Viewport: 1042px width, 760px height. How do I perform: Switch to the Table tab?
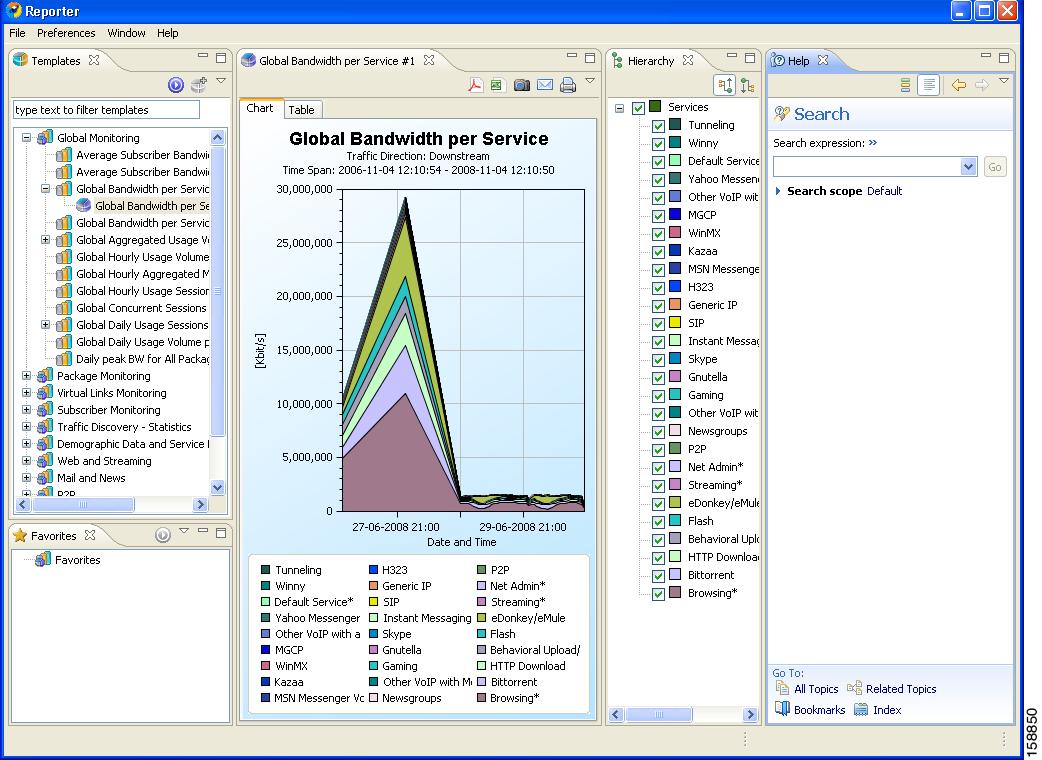click(x=301, y=110)
